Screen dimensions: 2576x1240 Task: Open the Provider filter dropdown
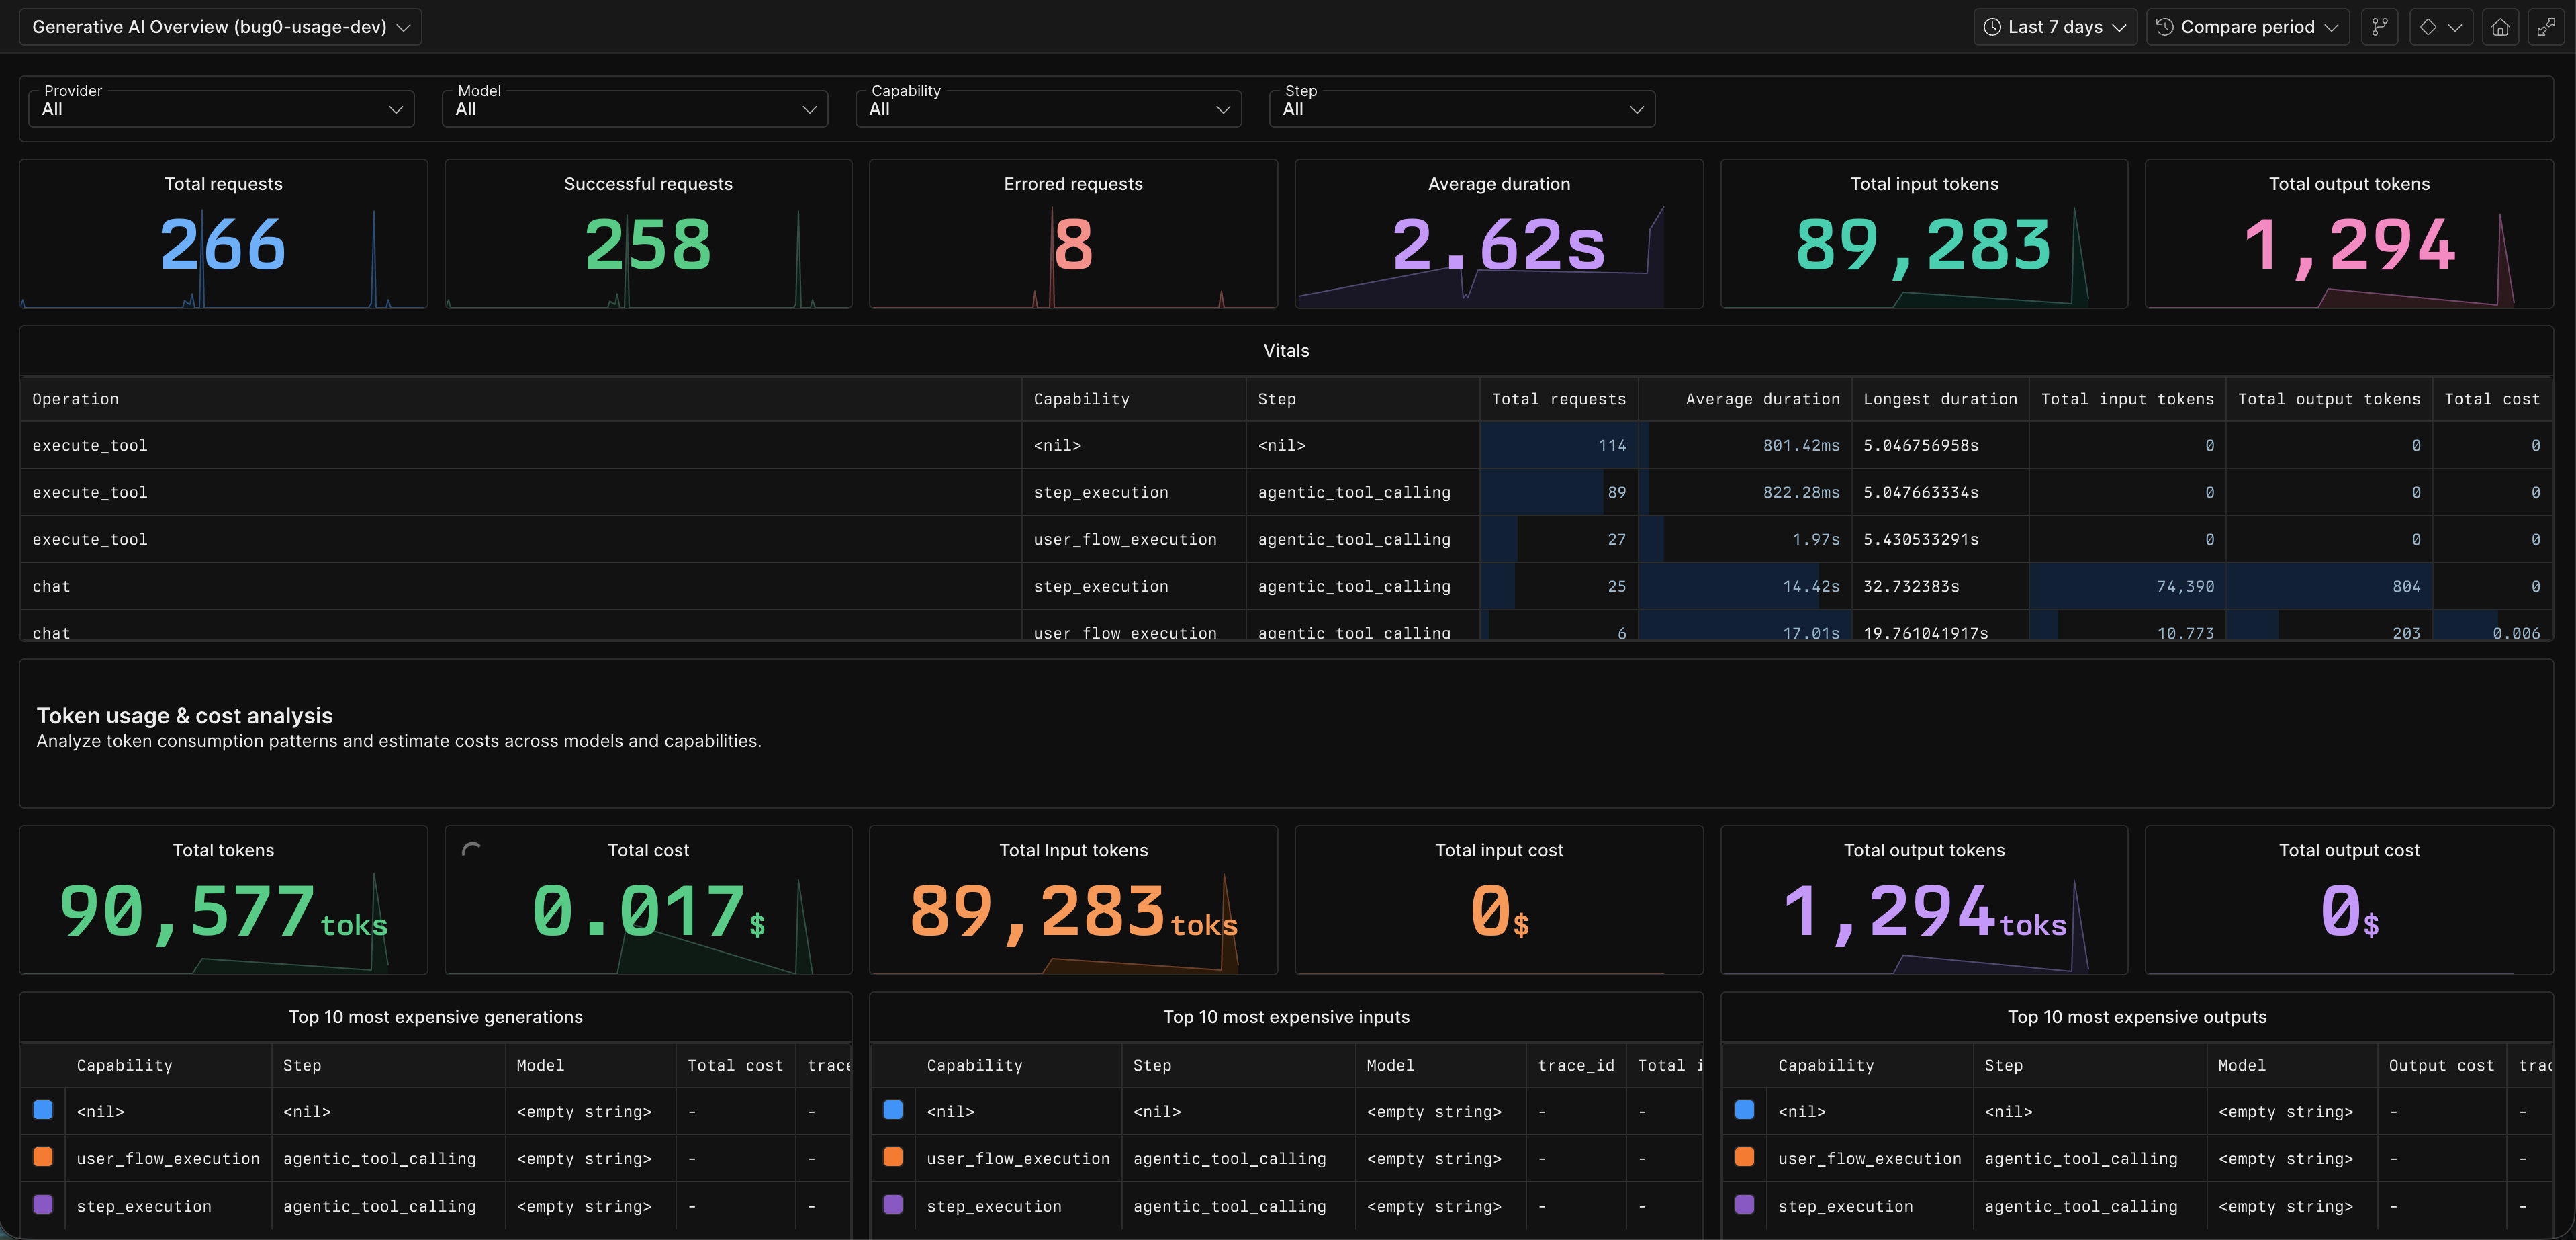click(221, 109)
